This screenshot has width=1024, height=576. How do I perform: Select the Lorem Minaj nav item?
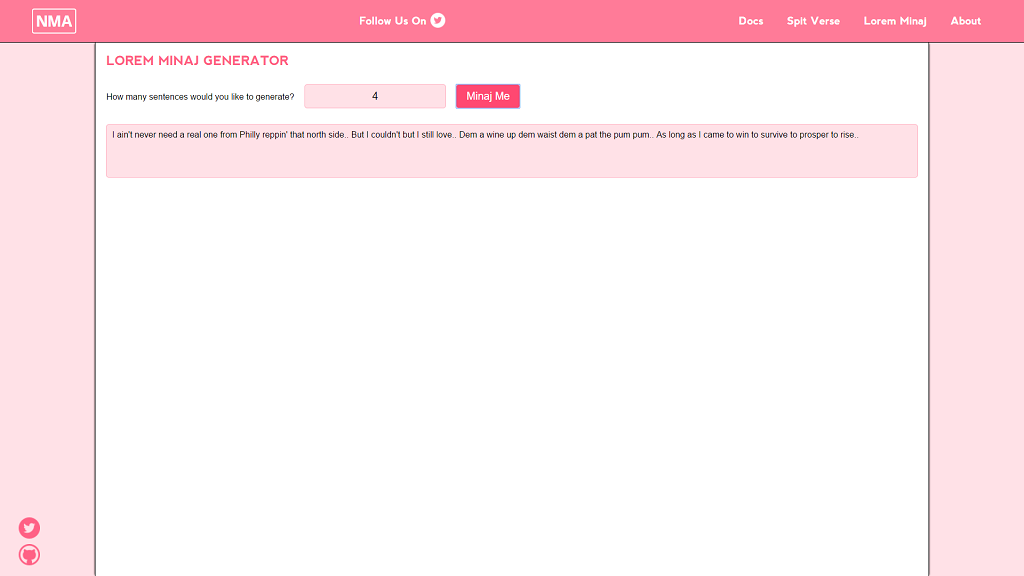coord(895,21)
